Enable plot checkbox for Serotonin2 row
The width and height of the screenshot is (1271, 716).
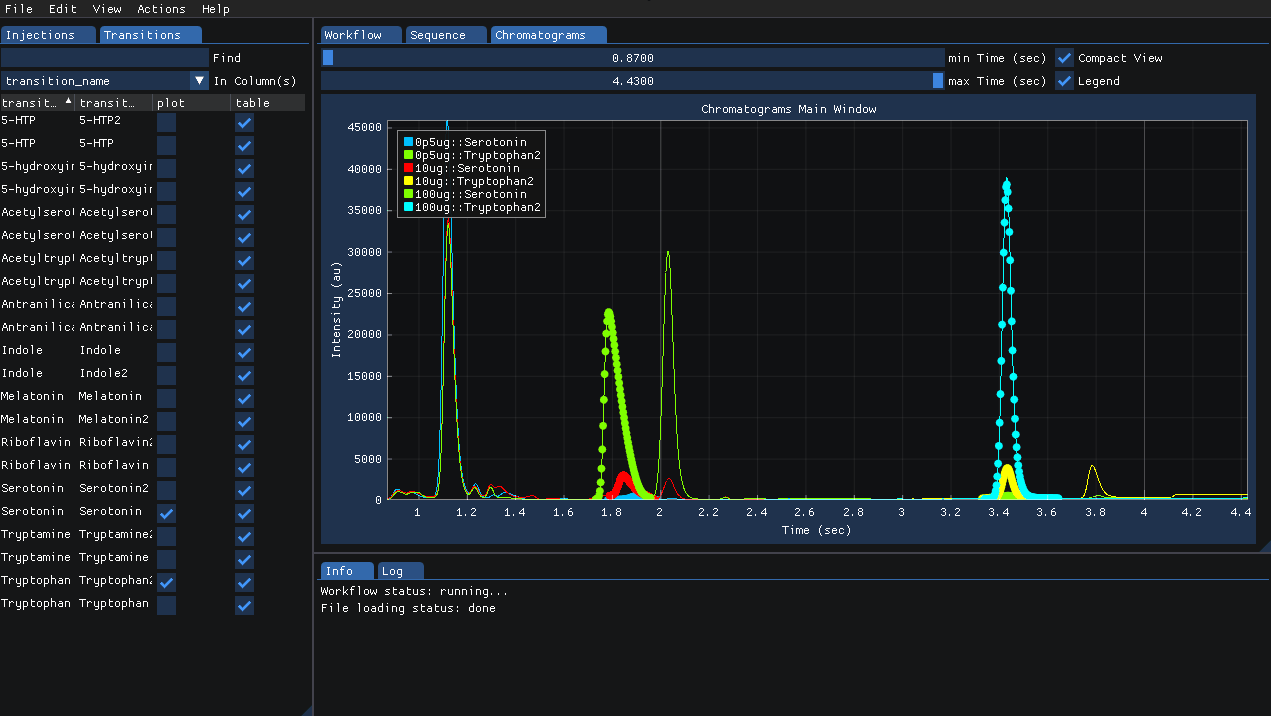167,490
